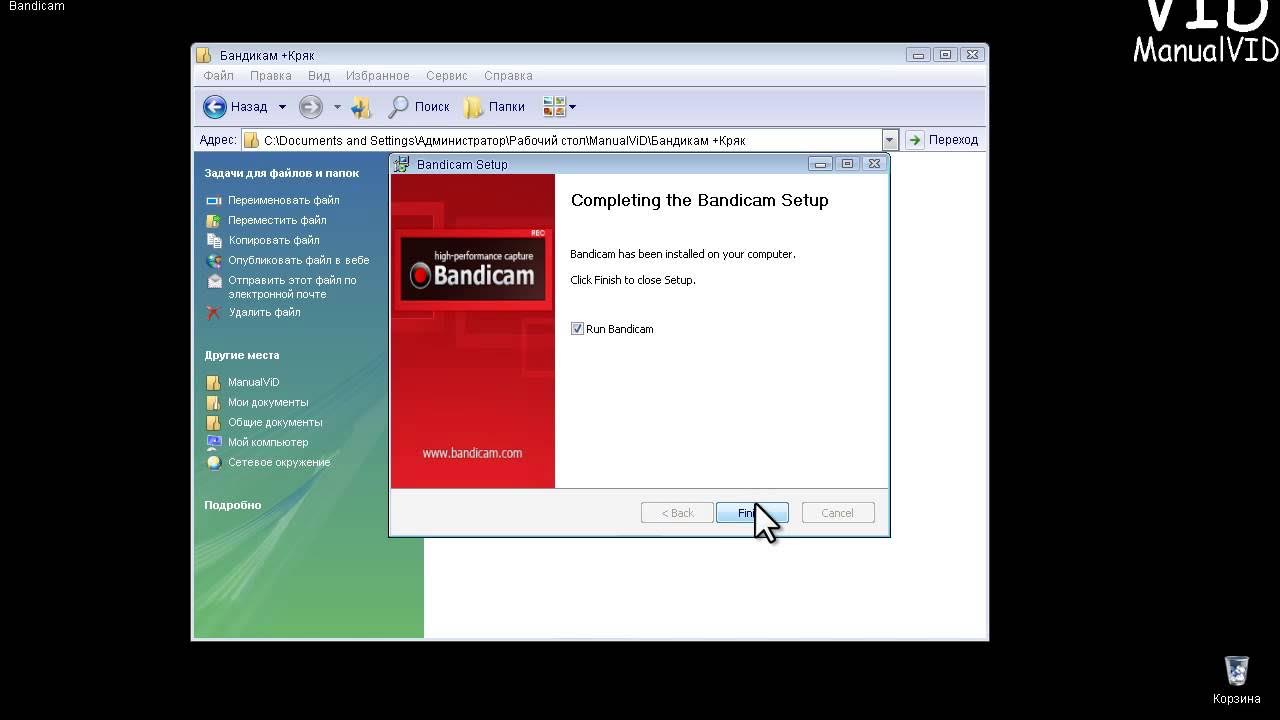Click Переименовать файл task link
Screen dimensions: 1280x720
[283, 200]
